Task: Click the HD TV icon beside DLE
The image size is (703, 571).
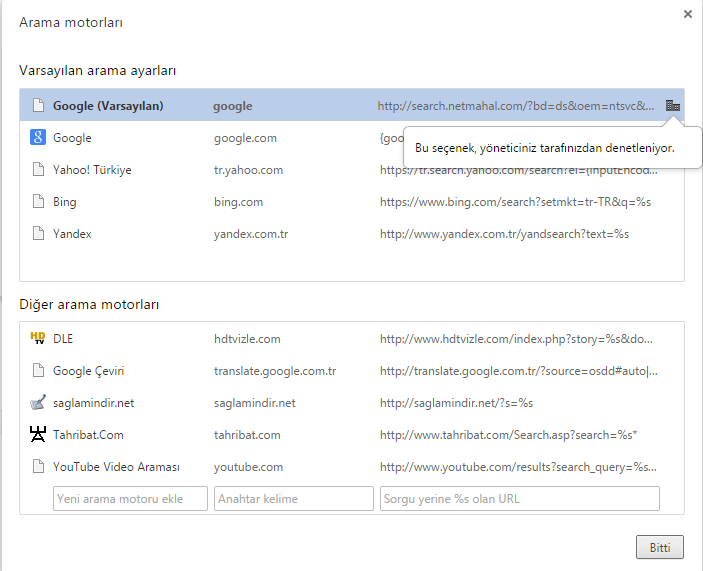Action: click(x=38, y=338)
